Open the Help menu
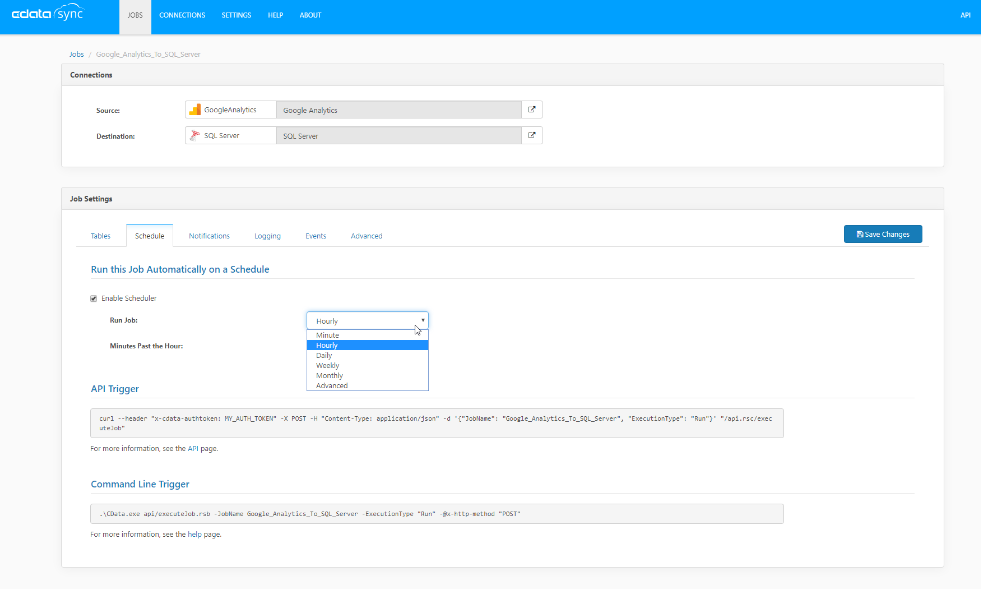The image size is (981, 589). click(275, 15)
